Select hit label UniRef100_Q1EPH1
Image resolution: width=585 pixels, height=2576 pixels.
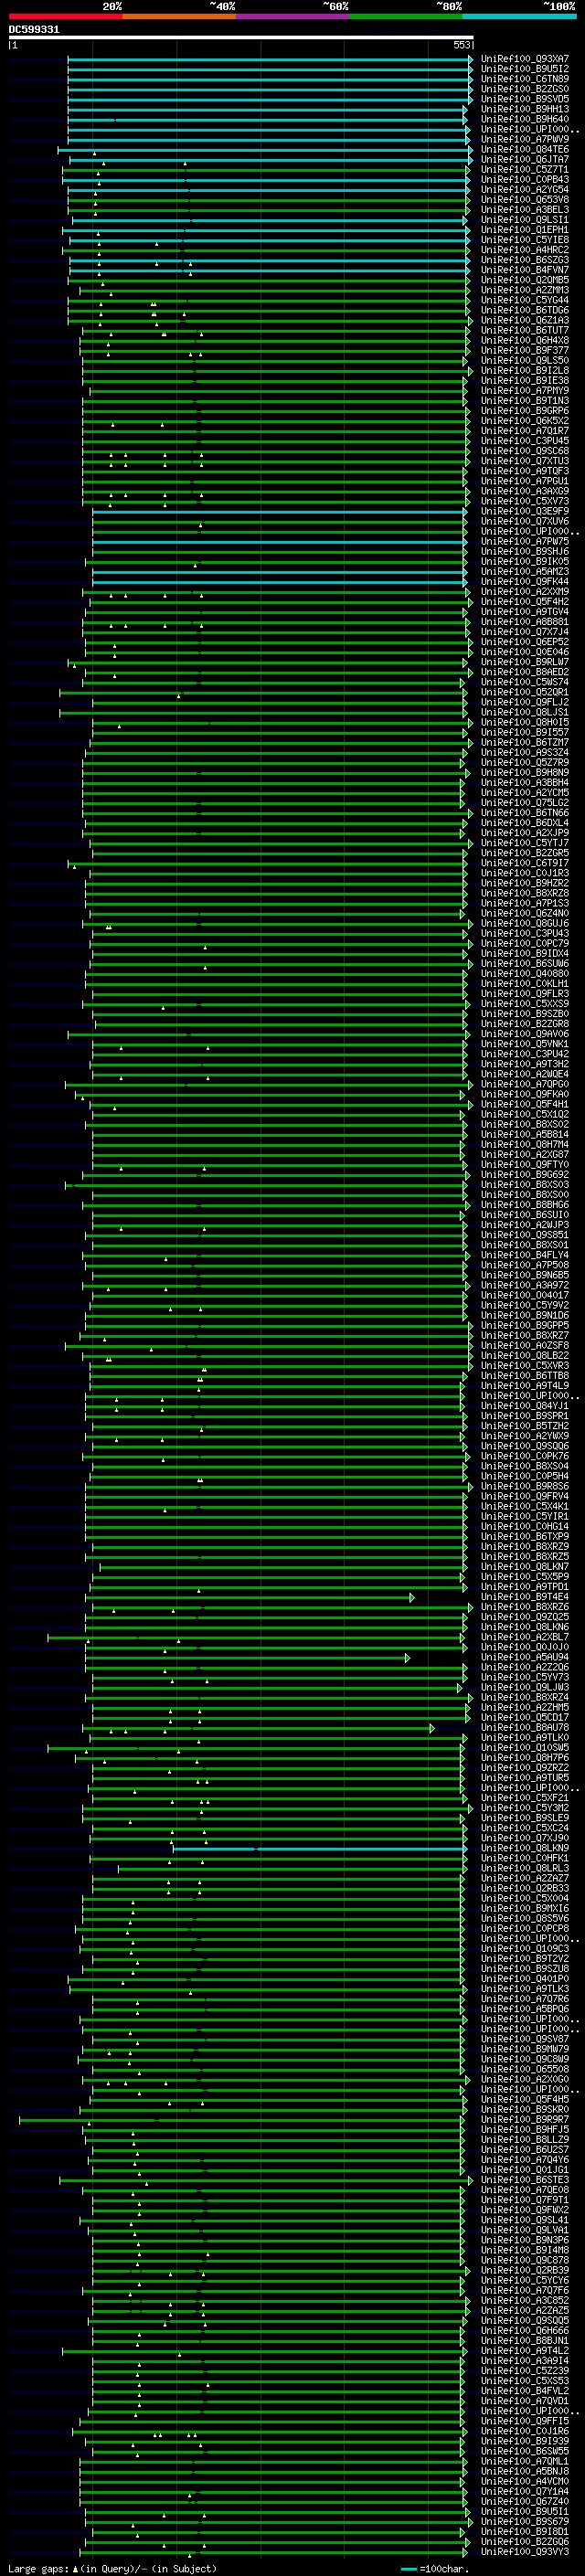pyautogui.click(x=525, y=230)
